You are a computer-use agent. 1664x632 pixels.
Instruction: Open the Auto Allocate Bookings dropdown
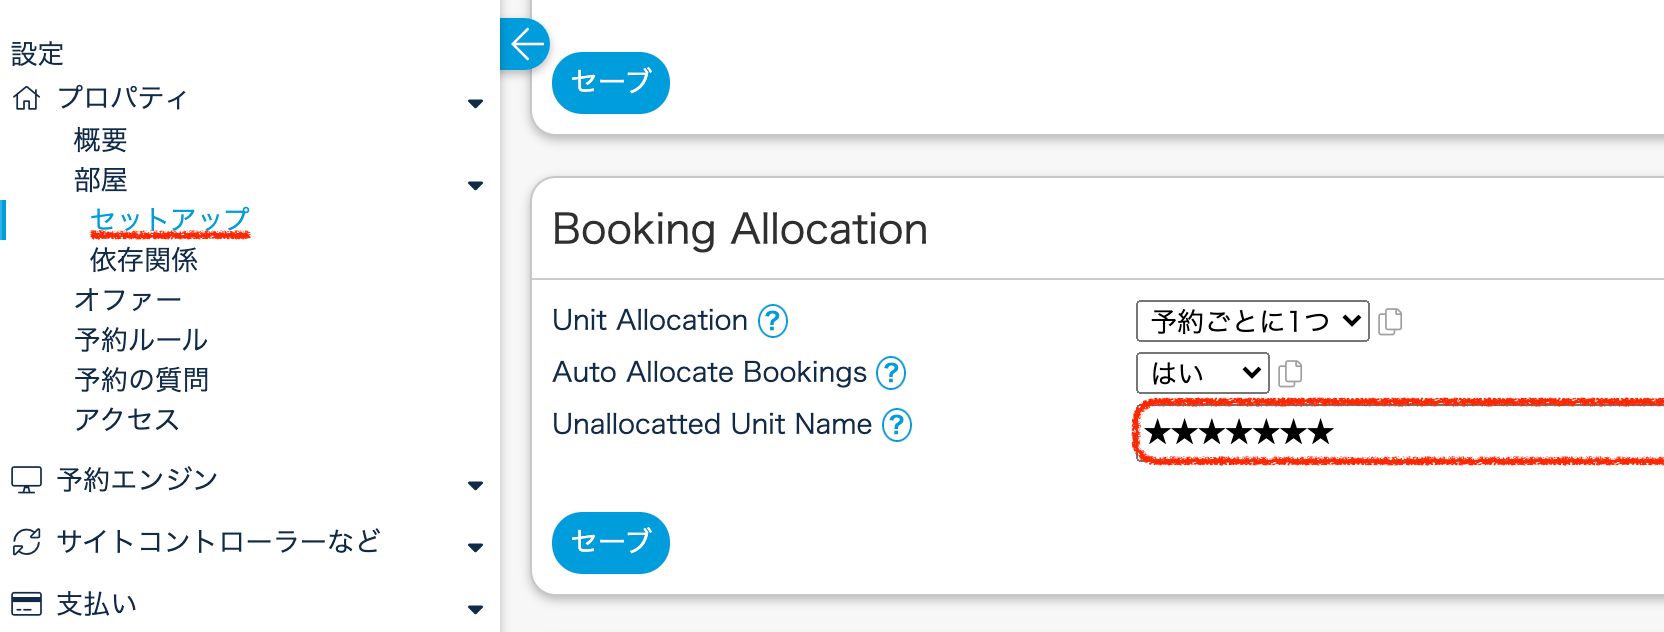point(1202,373)
